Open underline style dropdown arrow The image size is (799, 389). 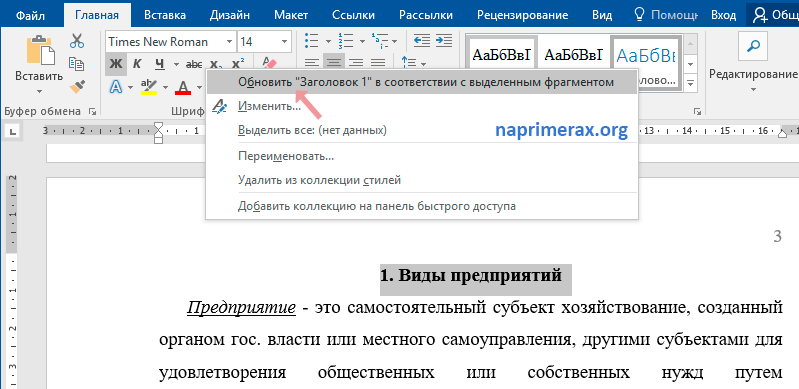pyautogui.click(x=176, y=64)
